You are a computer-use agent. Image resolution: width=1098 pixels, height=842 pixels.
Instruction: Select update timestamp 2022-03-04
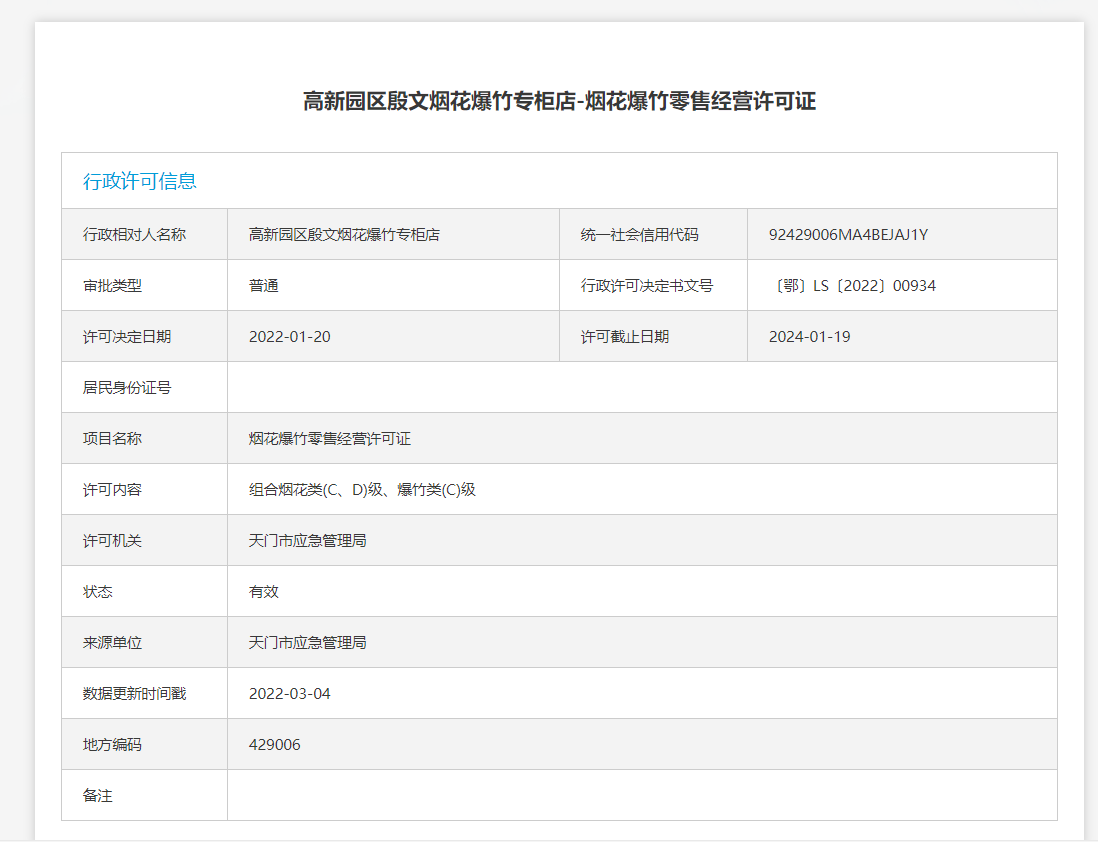click(x=289, y=693)
